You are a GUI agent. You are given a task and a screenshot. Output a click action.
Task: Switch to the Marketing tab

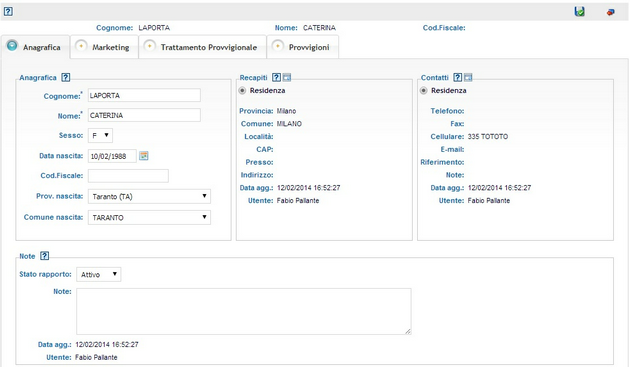(104, 47)
